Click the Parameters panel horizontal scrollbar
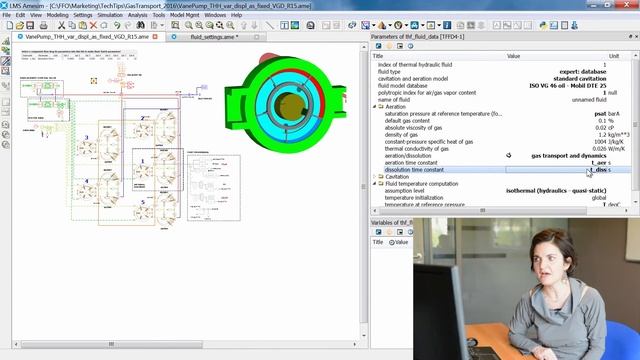The image size is (640, 360). [x=483, y=211]
